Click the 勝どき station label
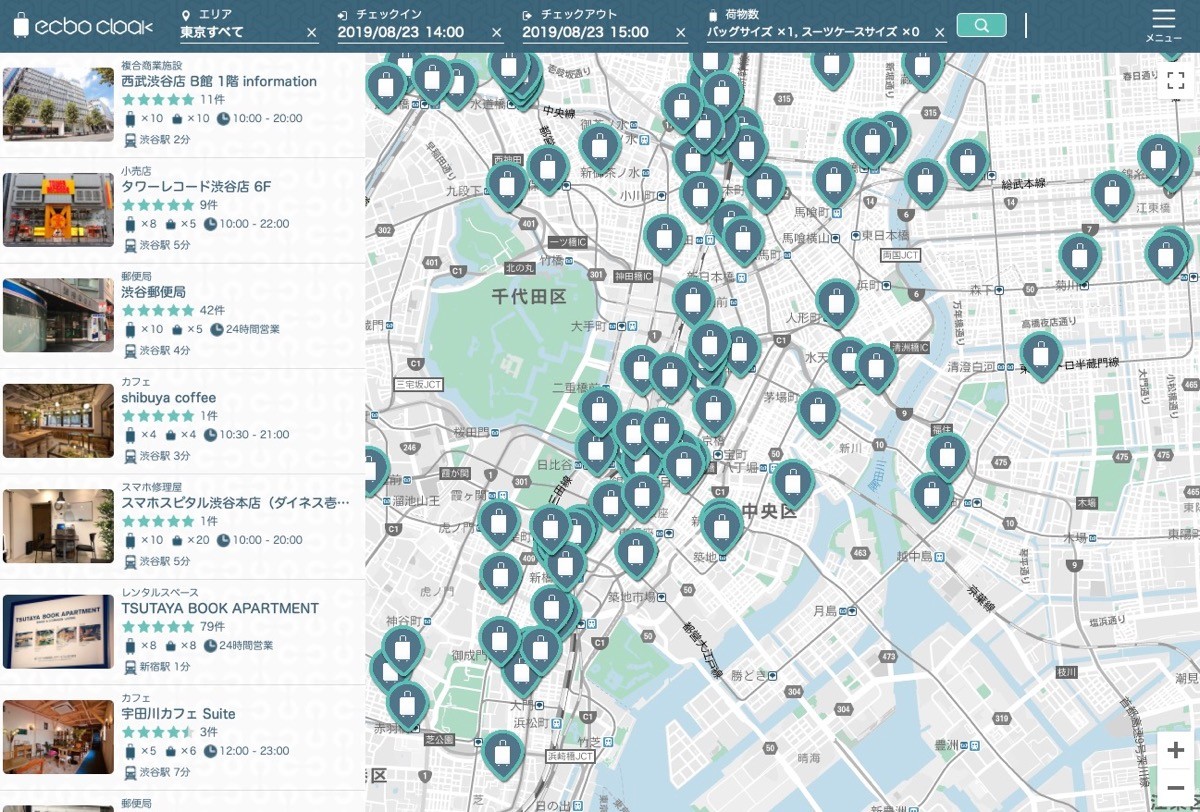 751,676
